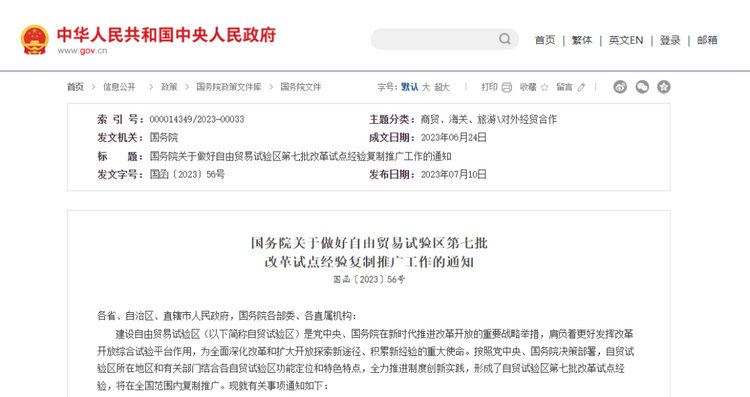Click the pencil message icon
Image resolution: width=750 pixels, height=397 pixels.
(x=581, y=87)
